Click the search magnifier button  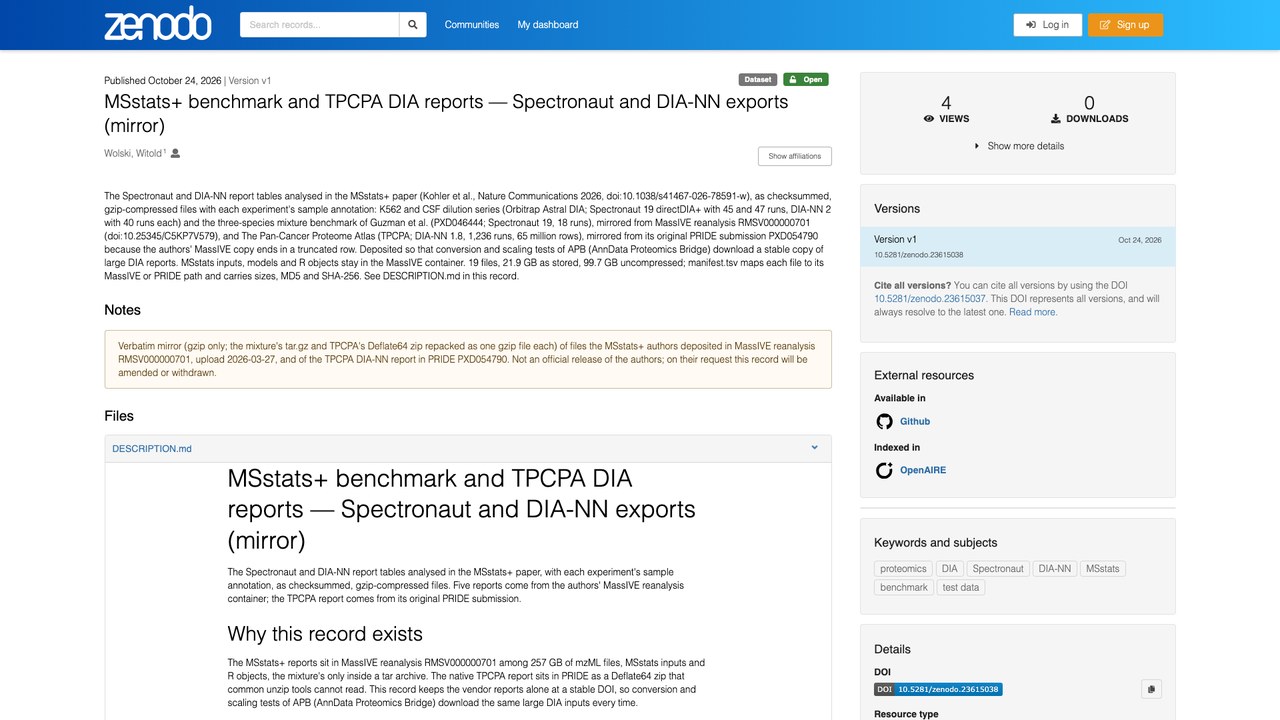tap(413, 25)
